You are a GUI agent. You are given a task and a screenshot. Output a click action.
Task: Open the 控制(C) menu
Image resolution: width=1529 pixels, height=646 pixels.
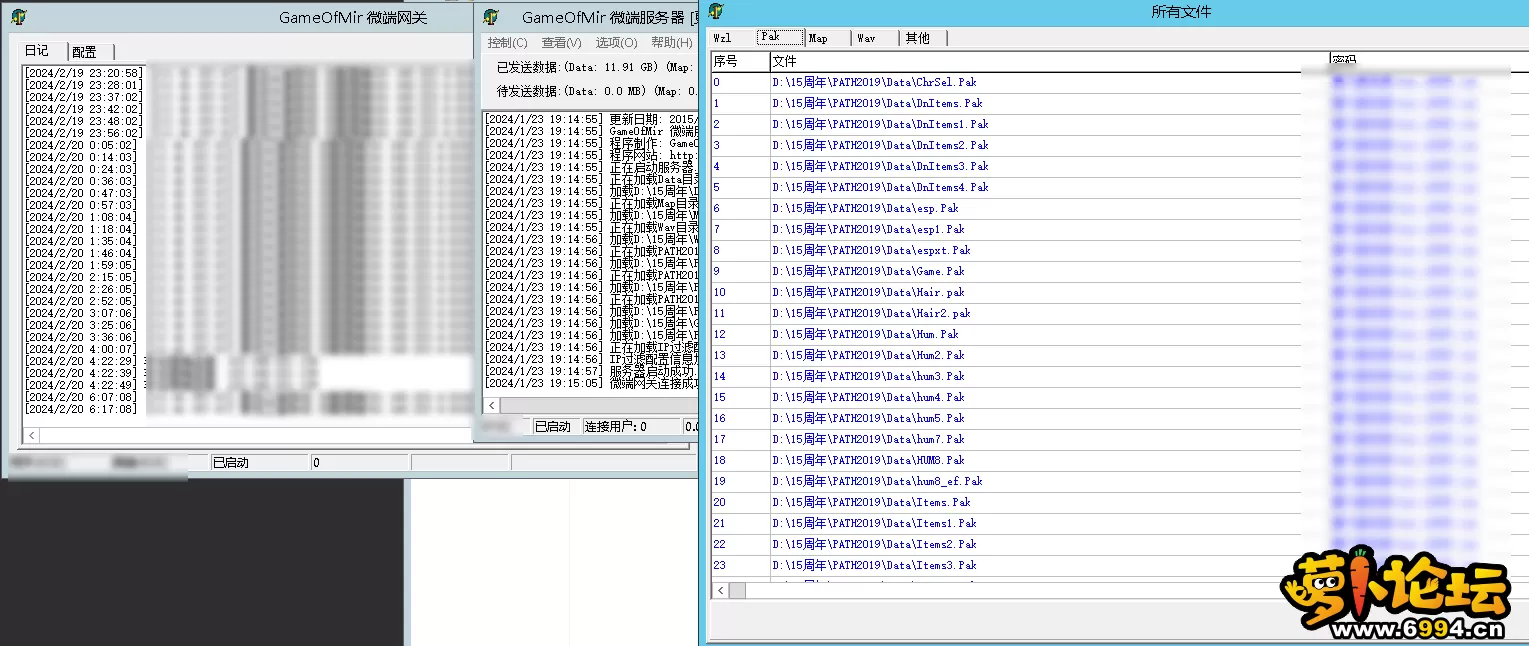tap(507, 43)
